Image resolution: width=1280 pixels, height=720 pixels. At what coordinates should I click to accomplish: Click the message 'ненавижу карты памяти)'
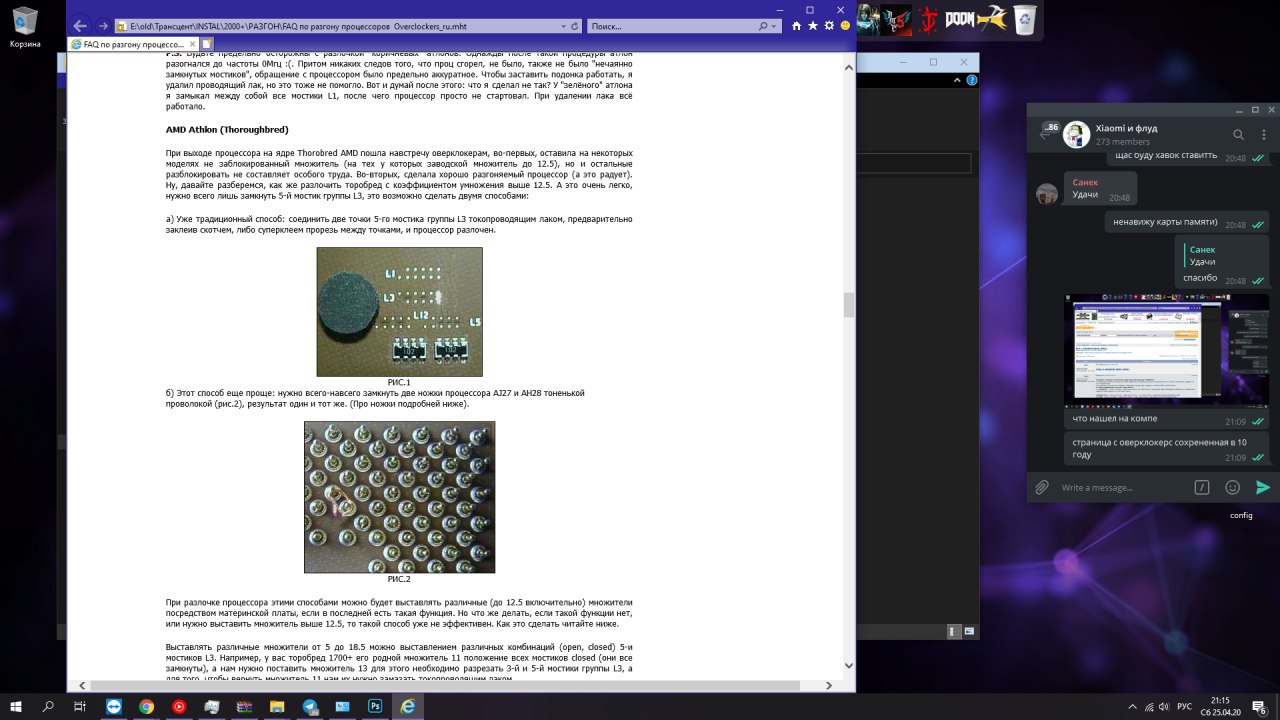point(1165,223)
